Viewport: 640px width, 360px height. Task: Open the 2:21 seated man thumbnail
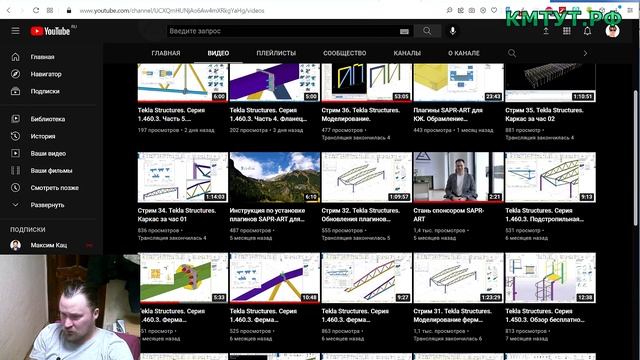[x=458, y=177]
